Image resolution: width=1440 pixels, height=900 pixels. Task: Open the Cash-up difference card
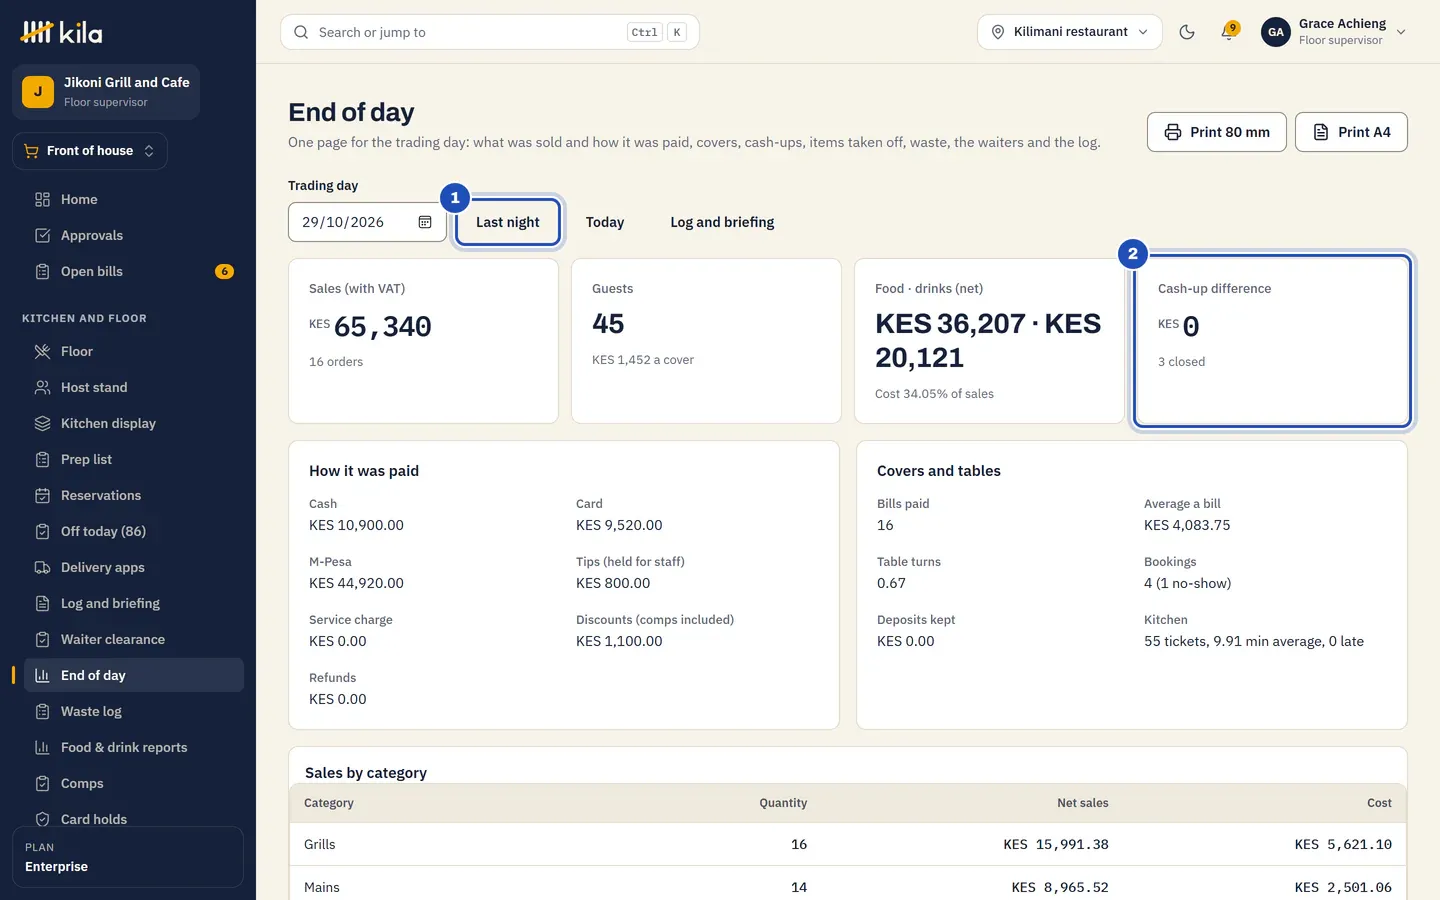click(x=1272, y=341)
